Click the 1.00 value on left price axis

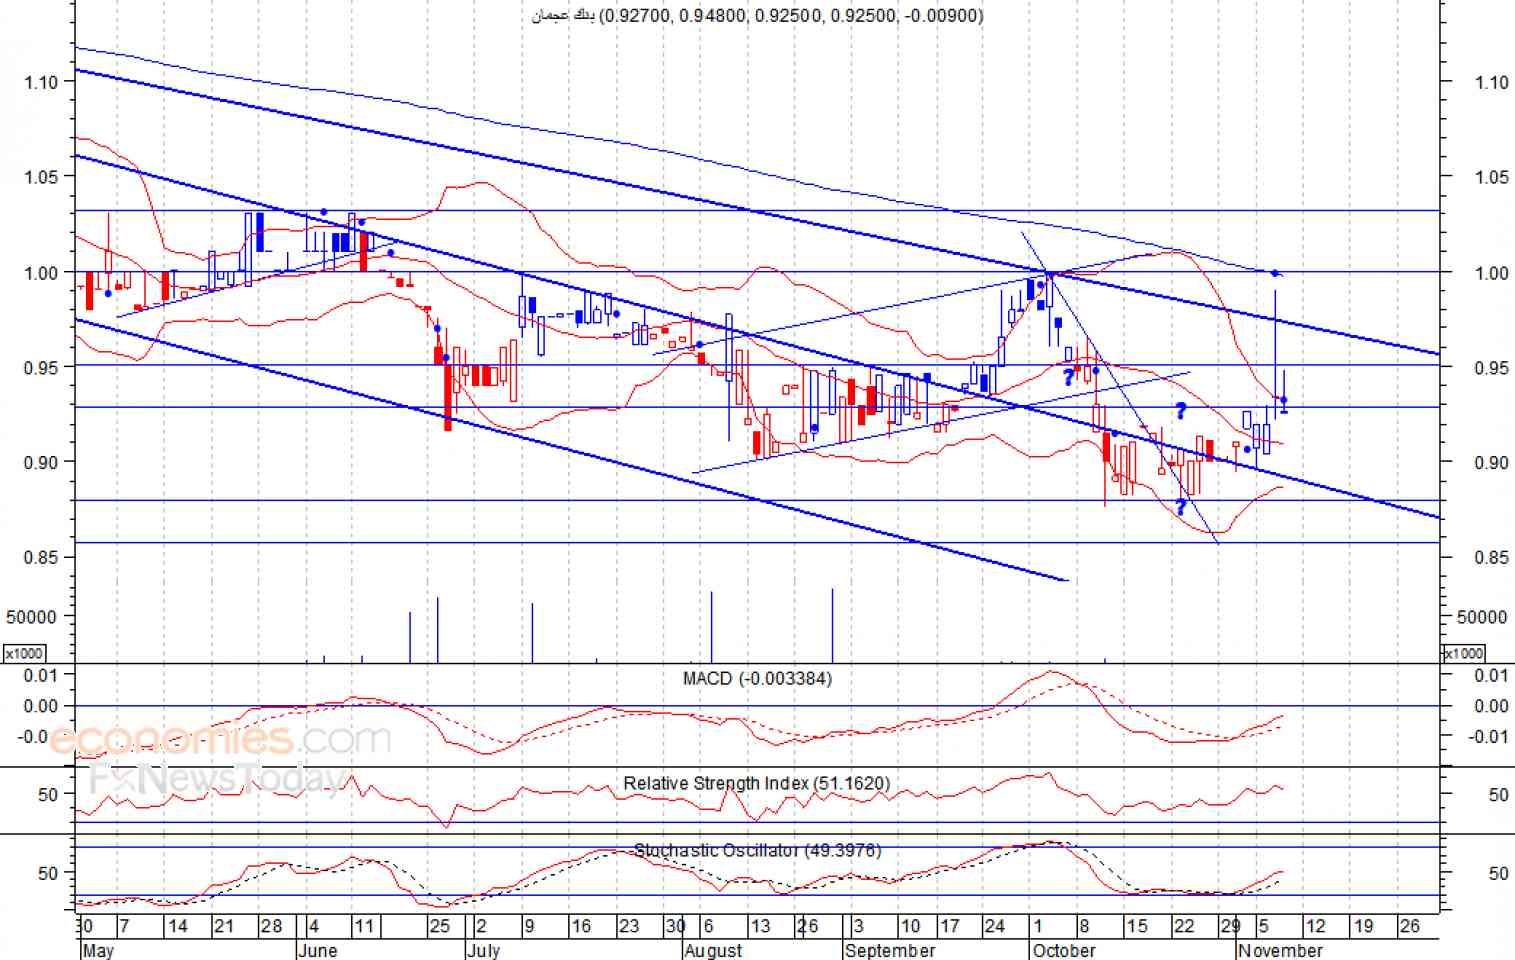41,272
